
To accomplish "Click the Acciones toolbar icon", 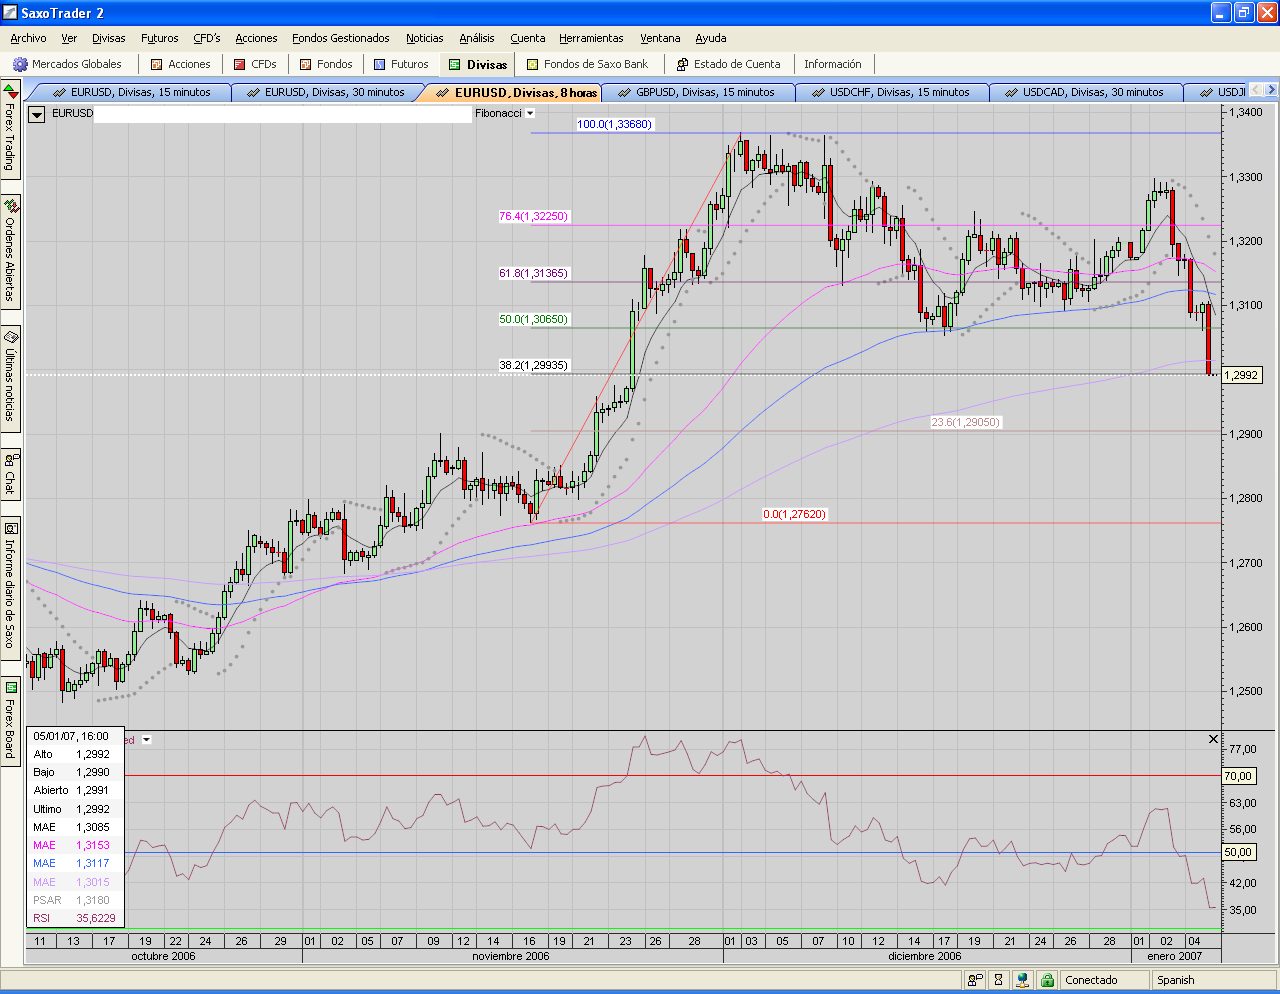I will [156, 64].
